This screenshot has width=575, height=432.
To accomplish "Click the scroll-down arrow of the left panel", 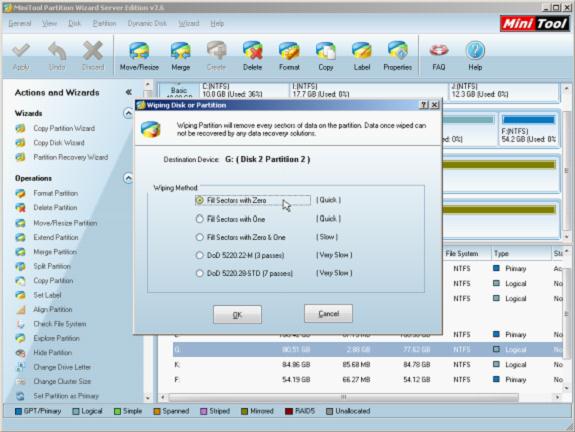I will [x=147, y=398].
